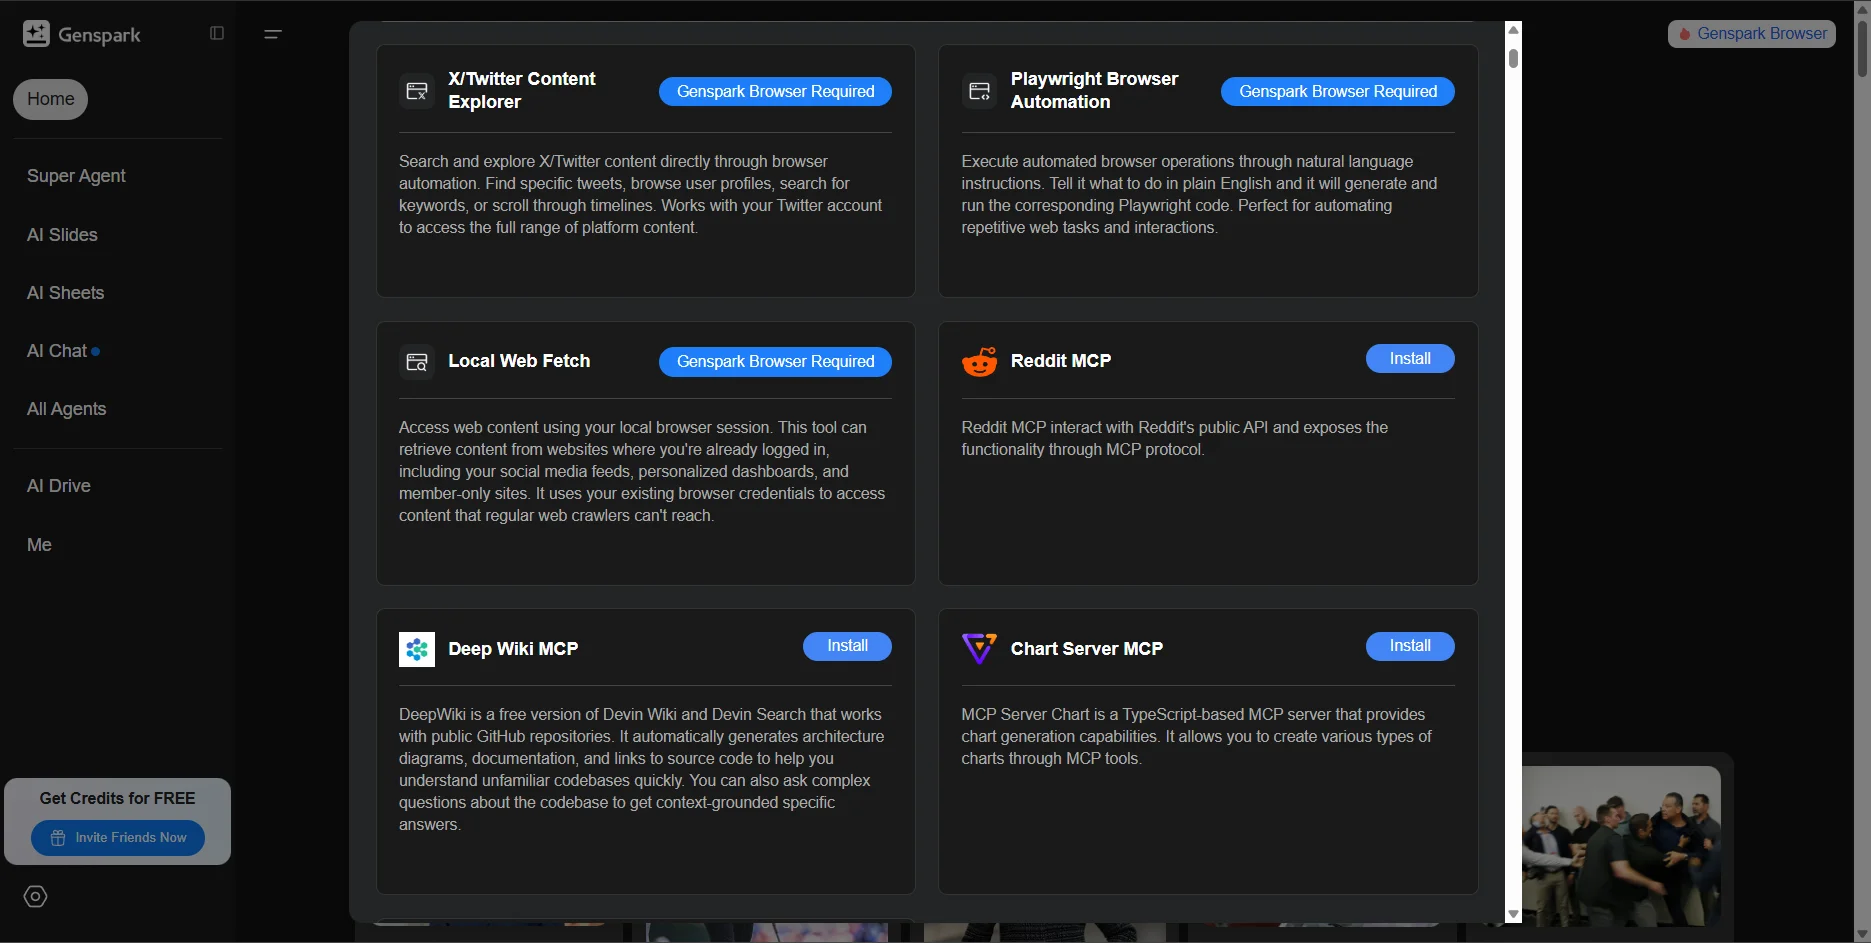Open the Super Agent menu item

76,176
